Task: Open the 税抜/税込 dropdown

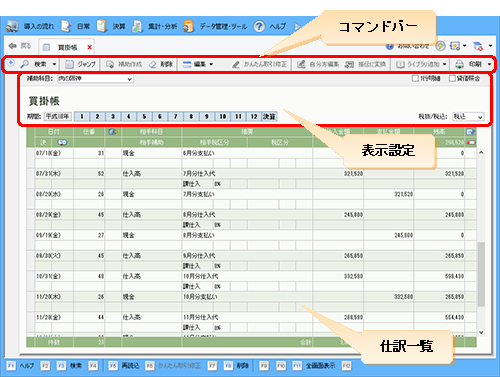Action: [x=480, y=117]
